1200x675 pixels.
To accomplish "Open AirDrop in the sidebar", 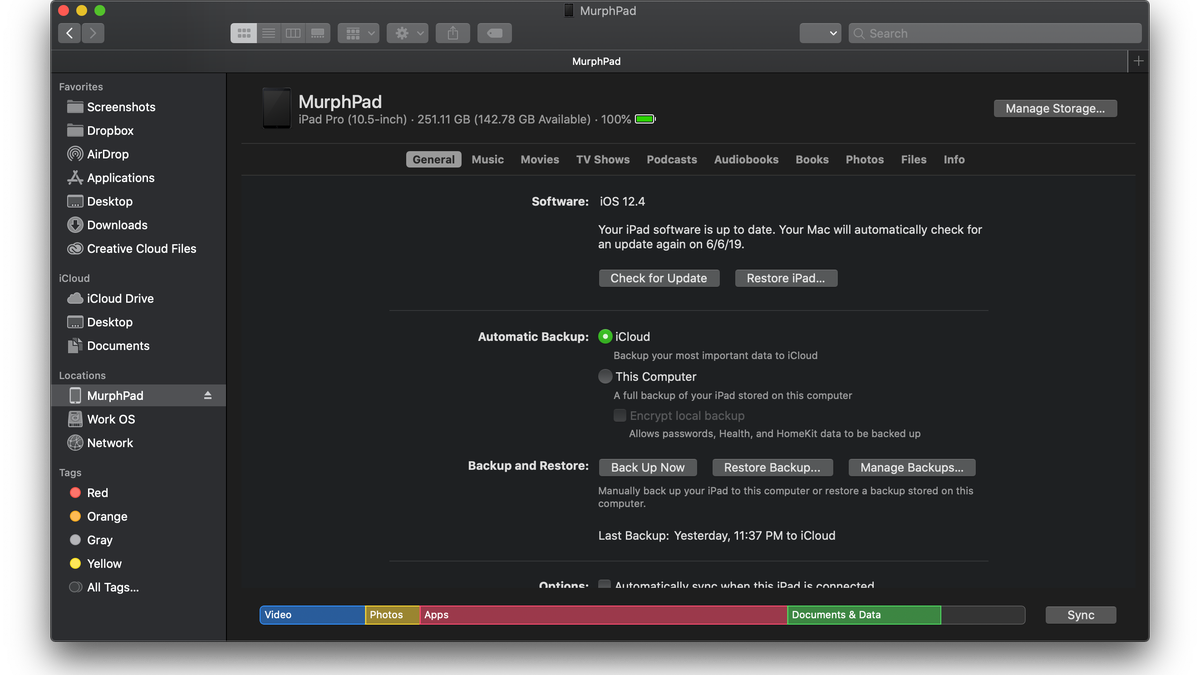I will 138,154.
